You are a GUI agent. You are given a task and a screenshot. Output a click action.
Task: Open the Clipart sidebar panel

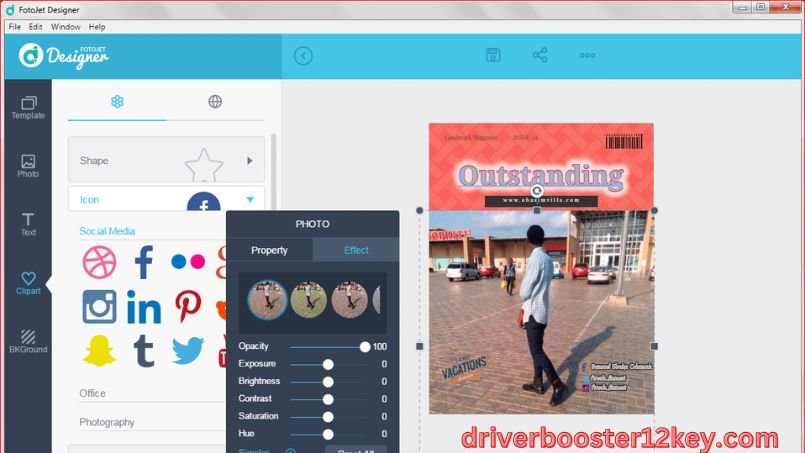[x=28, y=283]
